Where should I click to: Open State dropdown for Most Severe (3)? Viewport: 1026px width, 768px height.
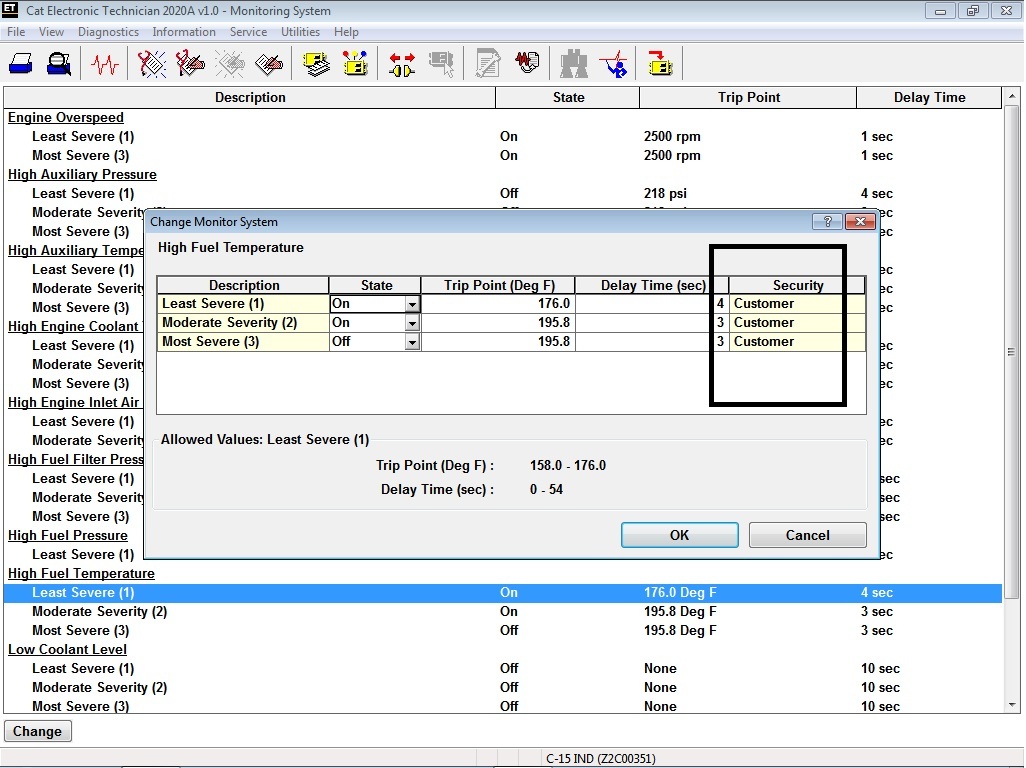point(412,342)
